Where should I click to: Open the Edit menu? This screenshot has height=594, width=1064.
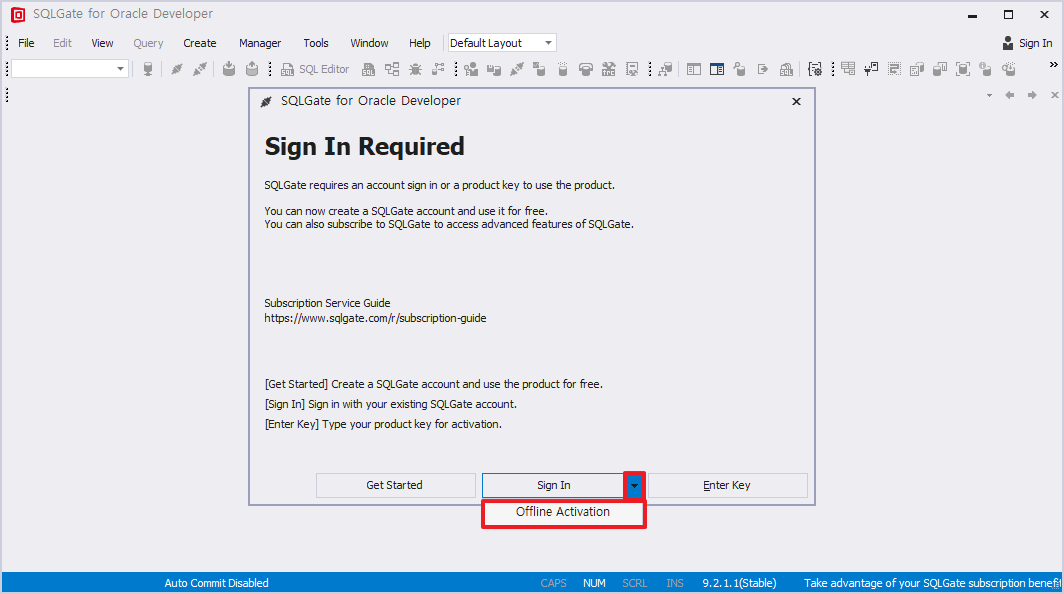(x=62, y=43)
